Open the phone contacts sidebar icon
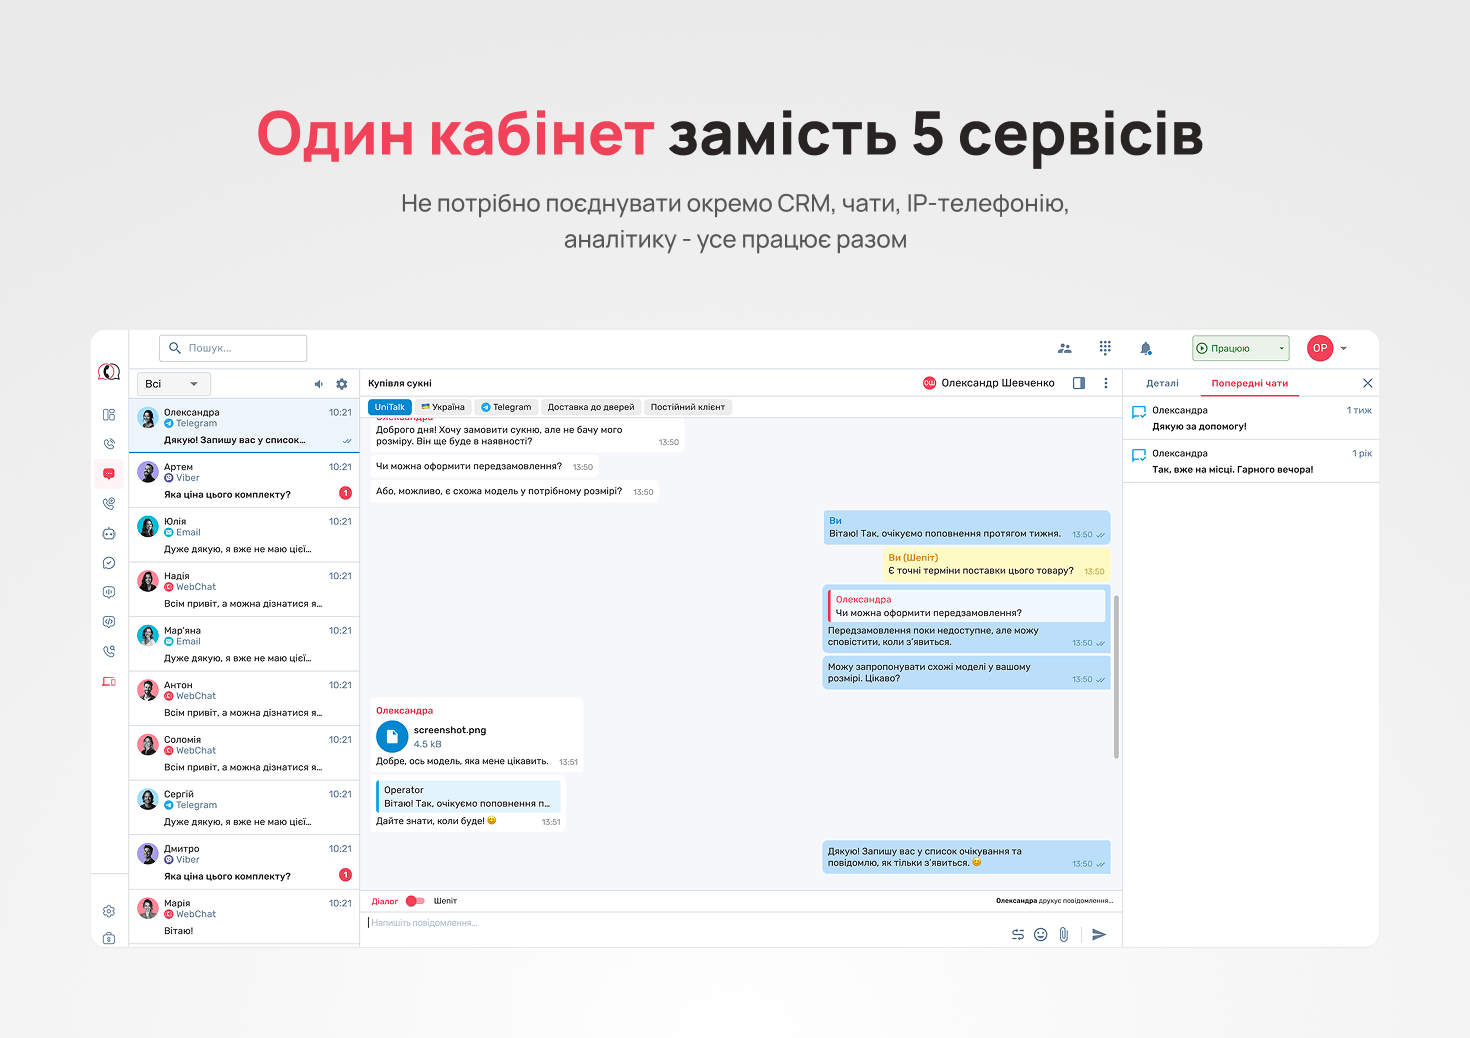 pyautogui.click(x=109, y=504)
